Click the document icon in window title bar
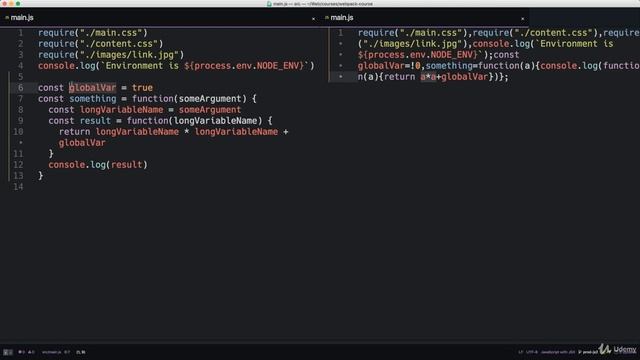The height and width of the screenshot is (360, 640). tap(269, 4)
